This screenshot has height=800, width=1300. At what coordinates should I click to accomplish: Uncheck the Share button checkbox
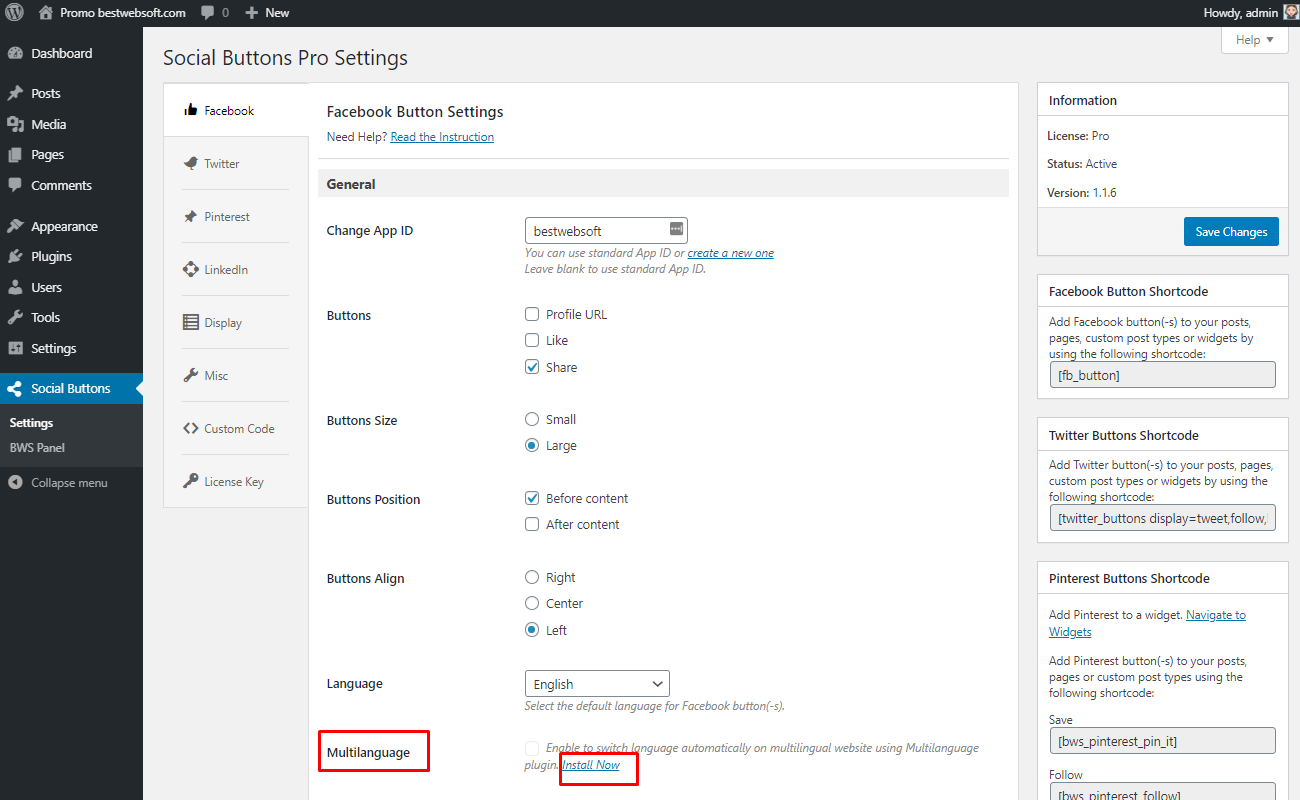click(532, 367)
